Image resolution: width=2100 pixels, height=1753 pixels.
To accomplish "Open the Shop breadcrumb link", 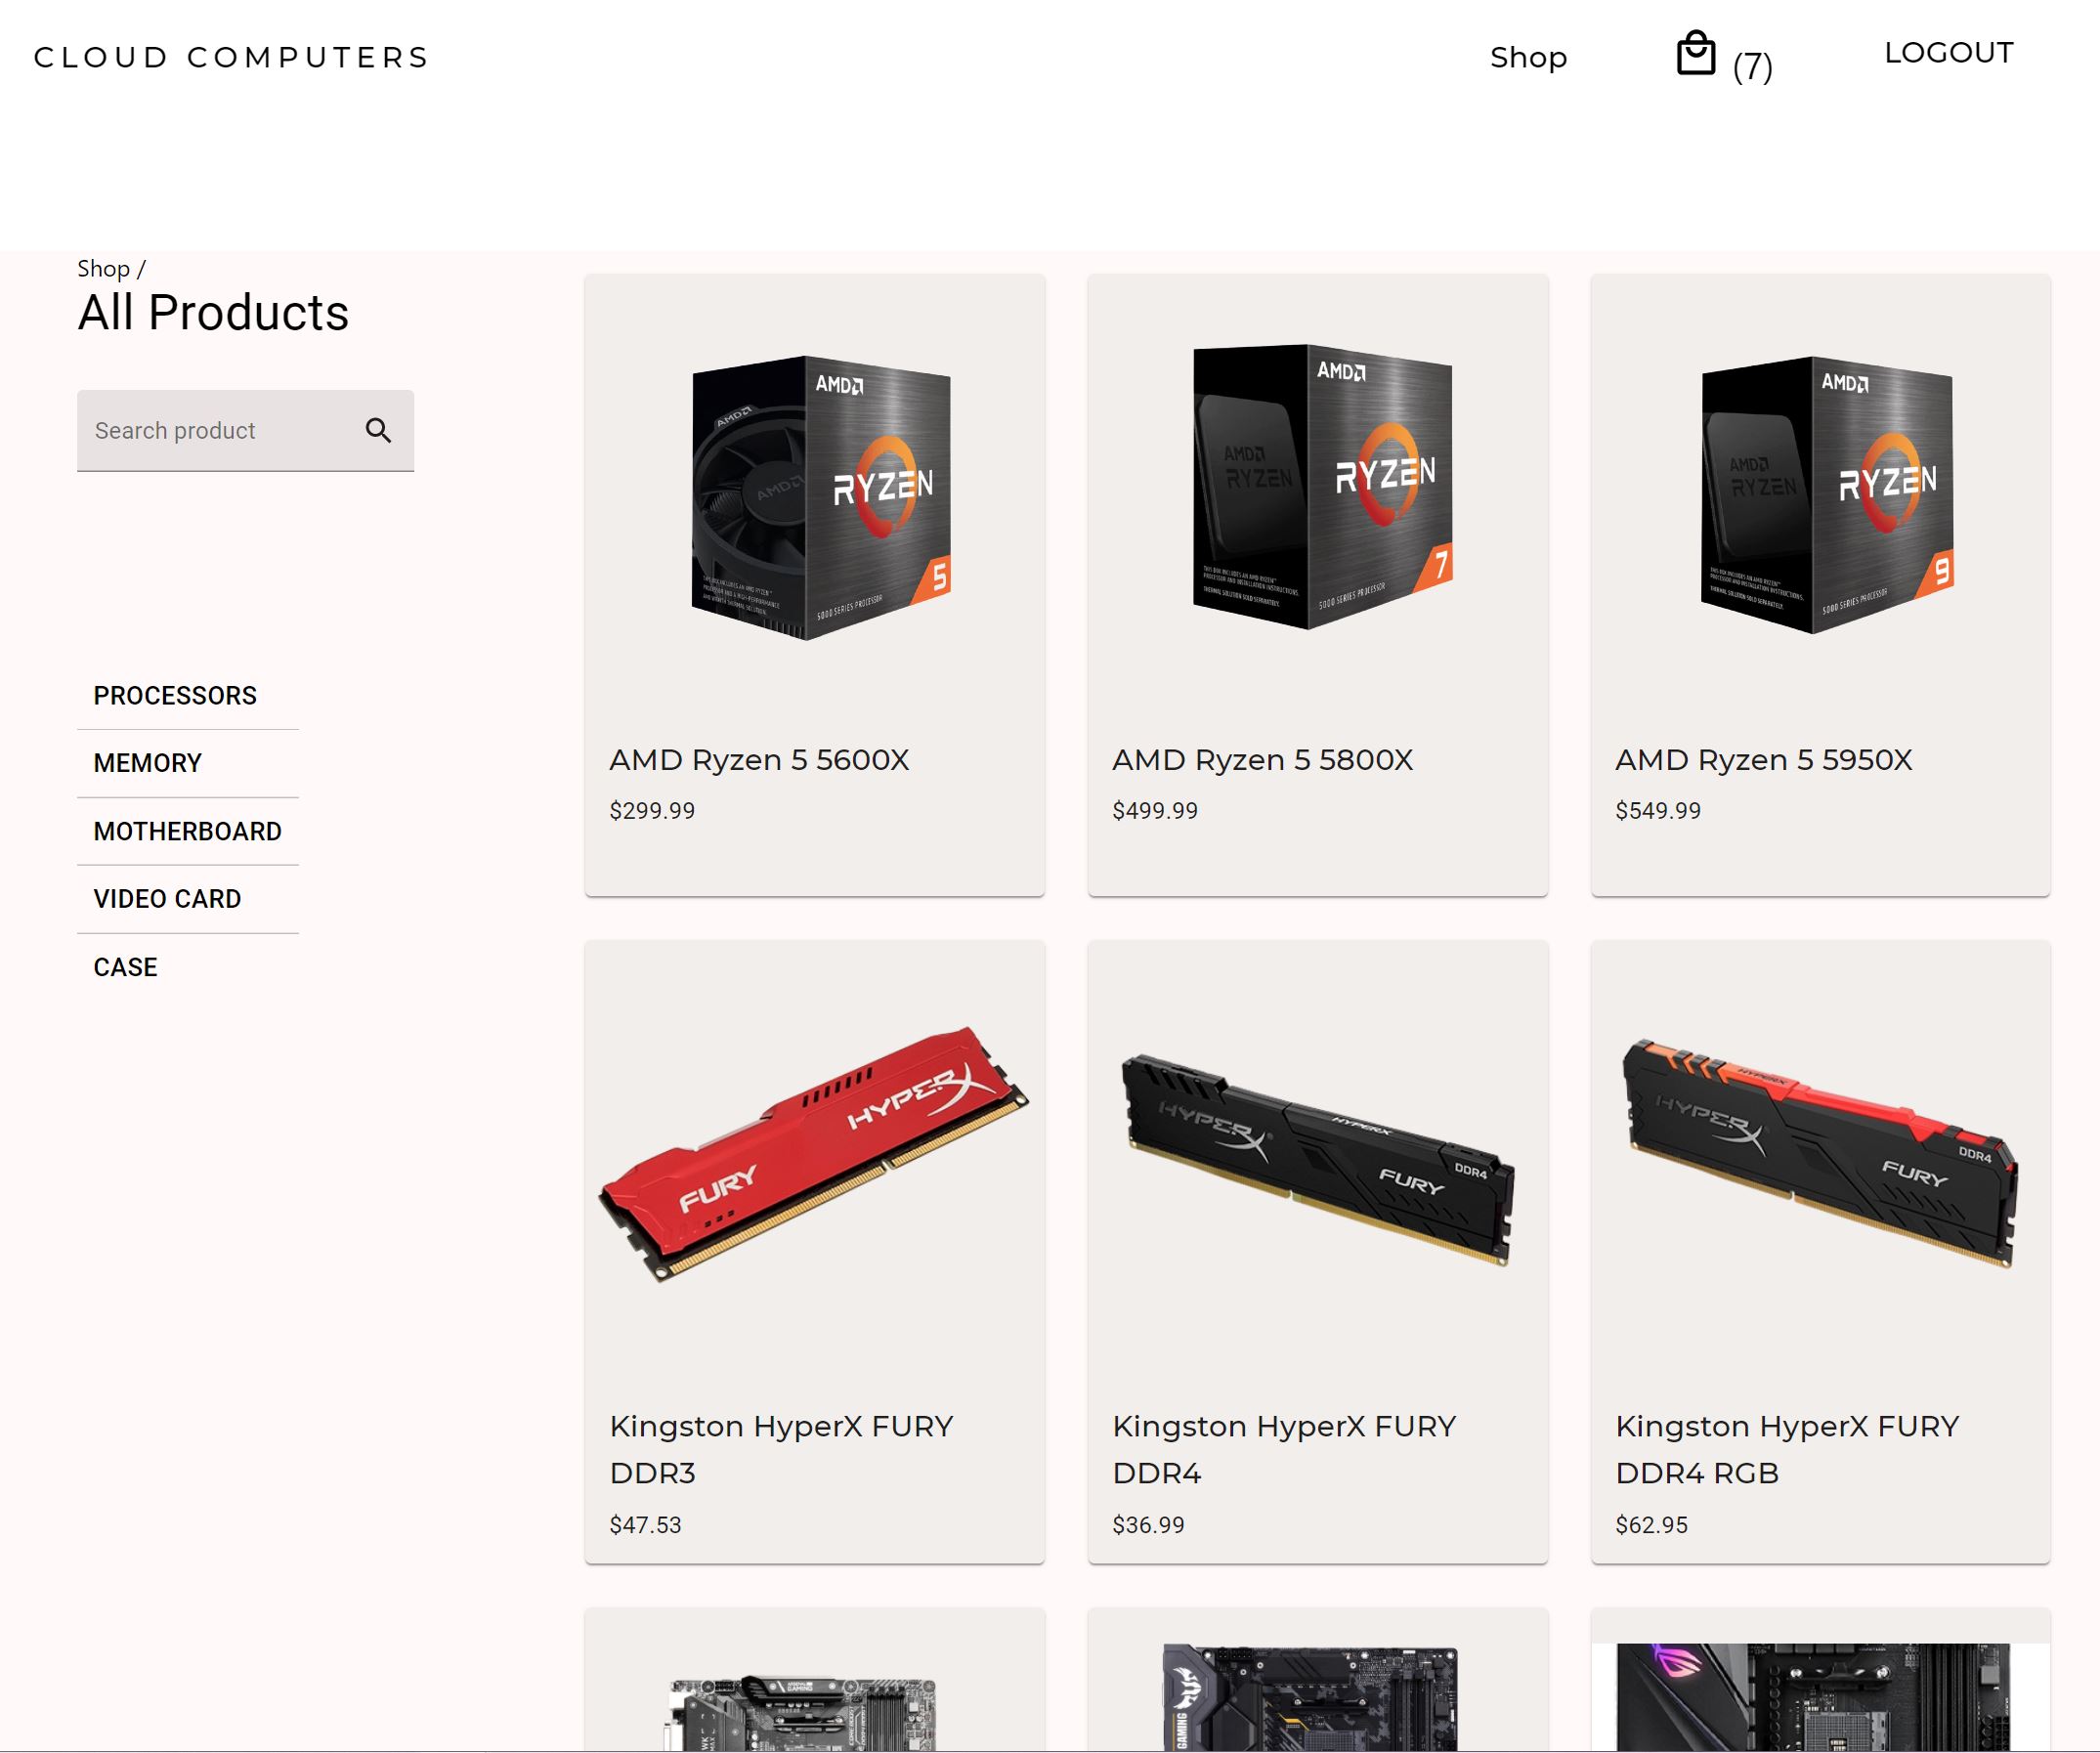I will click(103, 268).
